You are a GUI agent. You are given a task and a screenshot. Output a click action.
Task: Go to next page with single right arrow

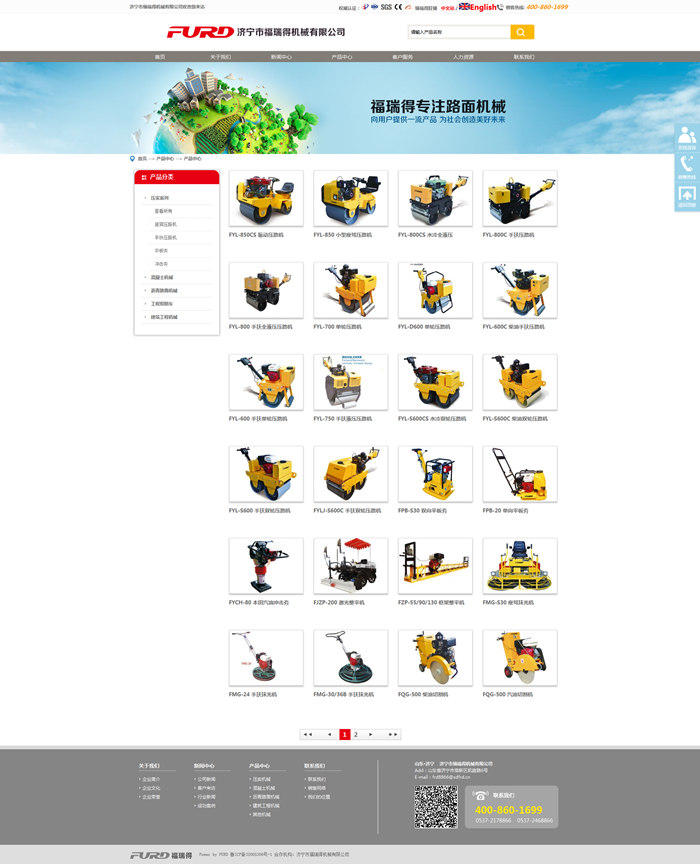coord(370,735)
